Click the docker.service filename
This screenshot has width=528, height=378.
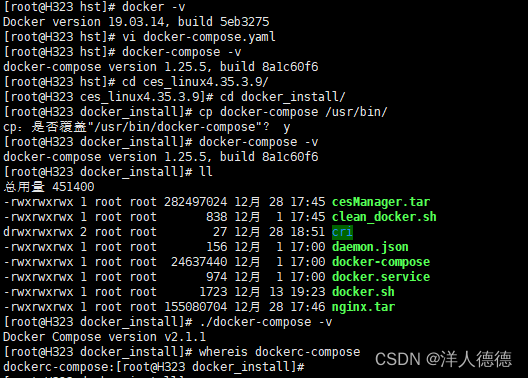[381, 277]
